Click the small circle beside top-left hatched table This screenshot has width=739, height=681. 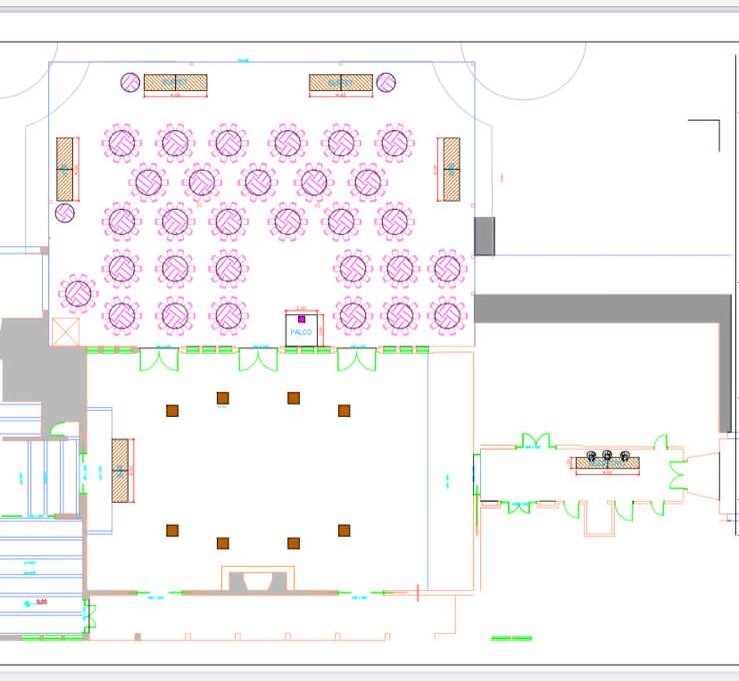[x=130, y=82]
